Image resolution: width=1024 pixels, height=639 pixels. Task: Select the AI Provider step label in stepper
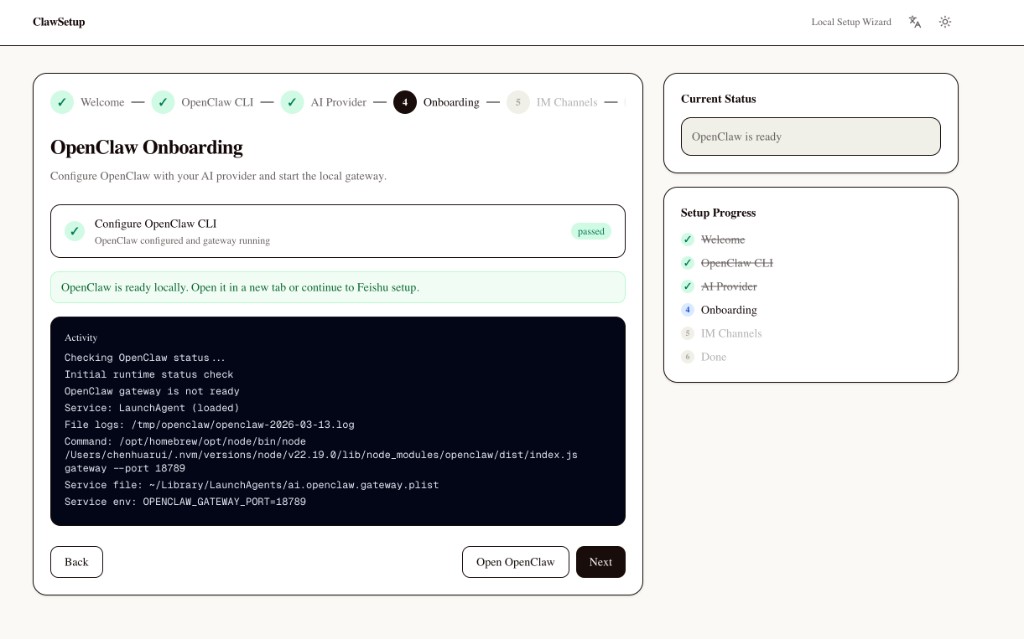click(338, 103)
